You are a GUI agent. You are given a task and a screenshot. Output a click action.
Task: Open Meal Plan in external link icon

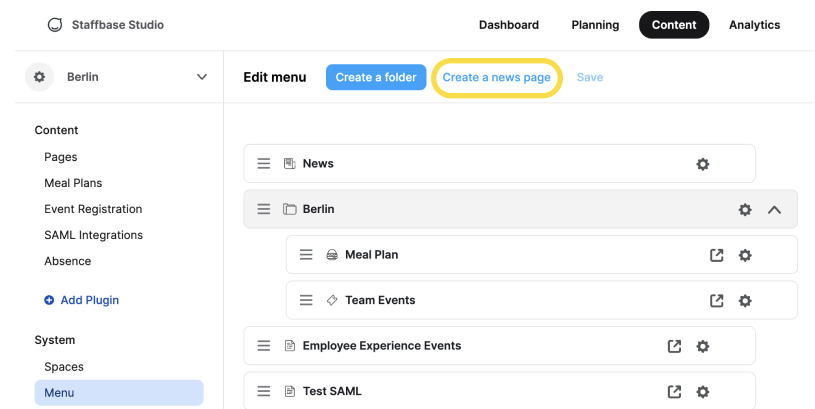pyautogui.click(x=717, y=255)
